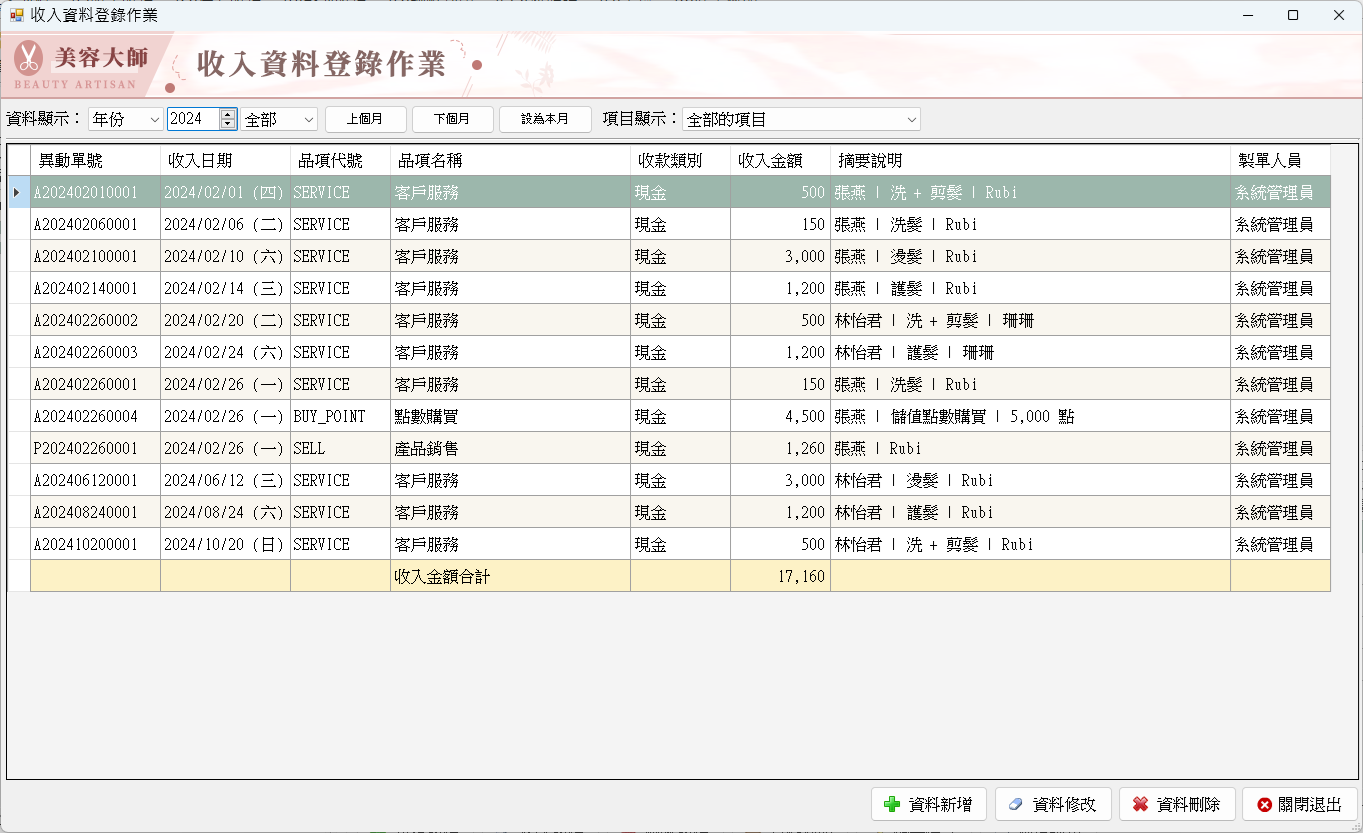
Task: Click the 1,260 income amount cell
Action: point(780,448)
